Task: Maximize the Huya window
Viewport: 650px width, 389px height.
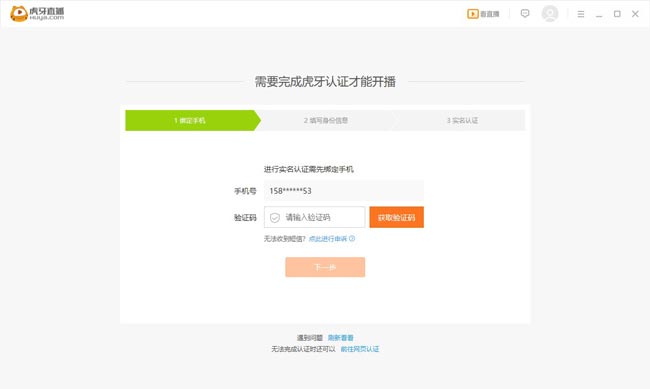Action: pos(617,14)
